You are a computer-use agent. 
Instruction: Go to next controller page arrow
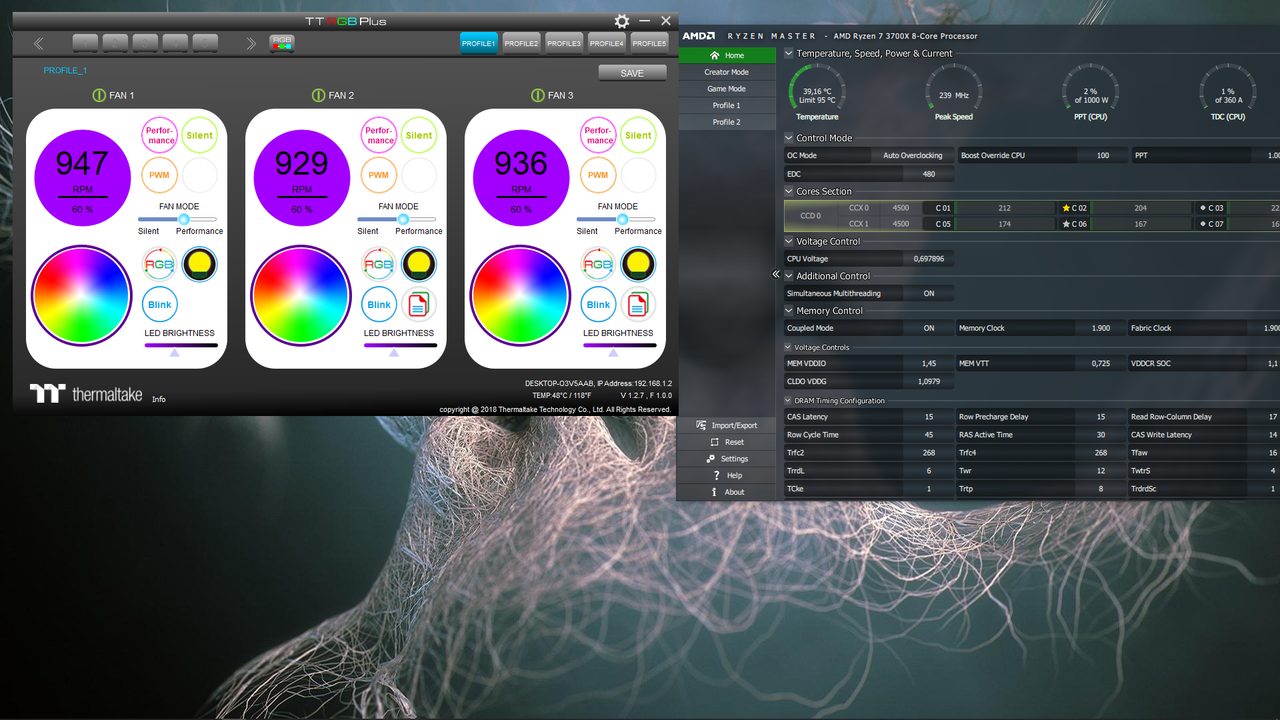251,43
